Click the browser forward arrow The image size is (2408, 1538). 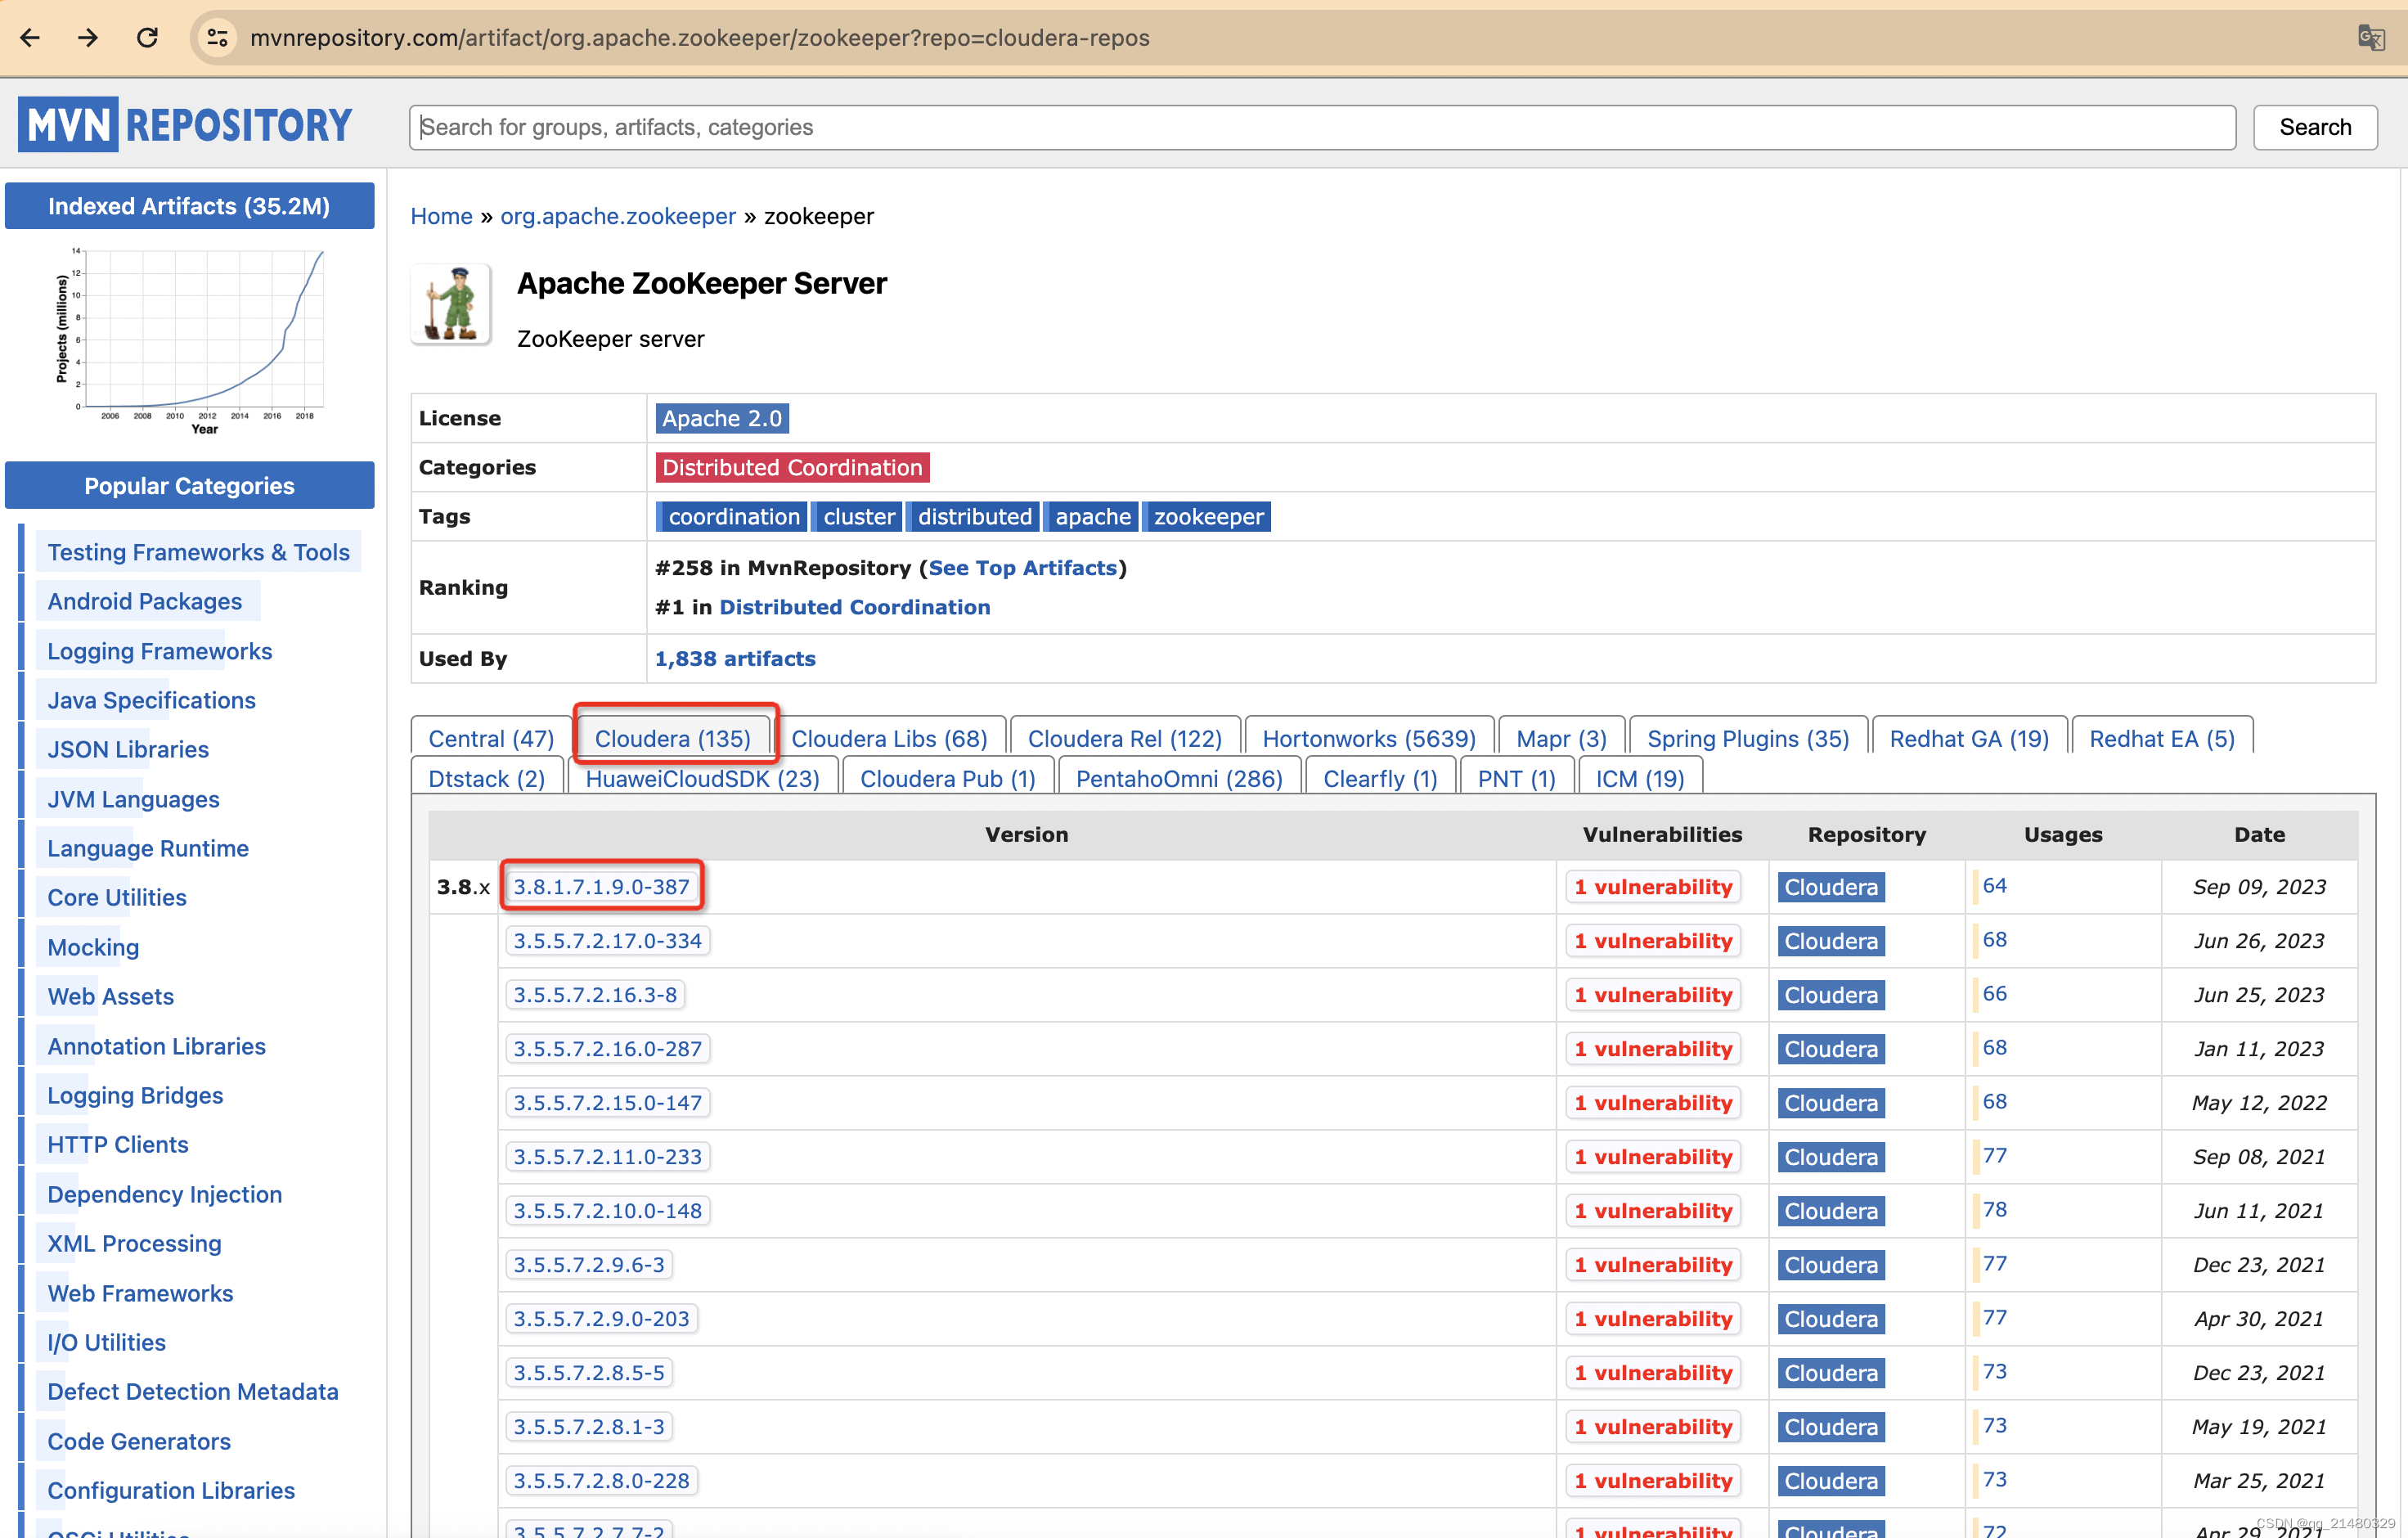(x=88, y=38)
